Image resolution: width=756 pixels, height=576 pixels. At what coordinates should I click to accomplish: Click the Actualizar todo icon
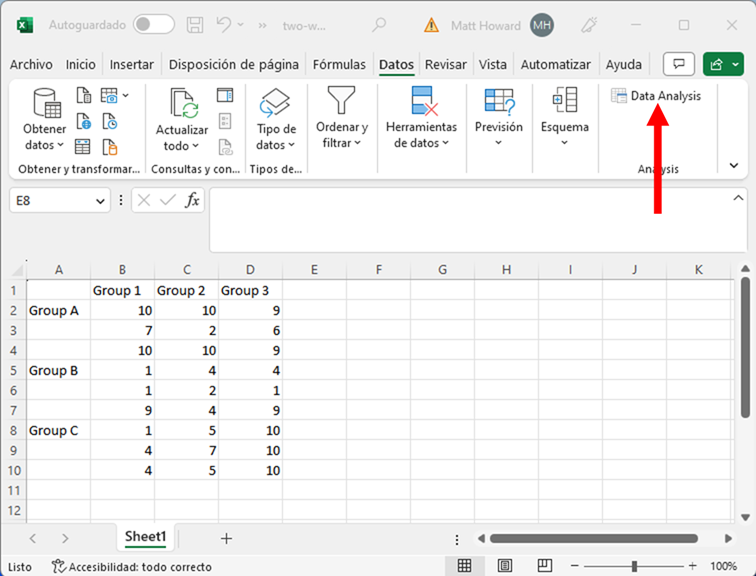[x=182, y=120]
